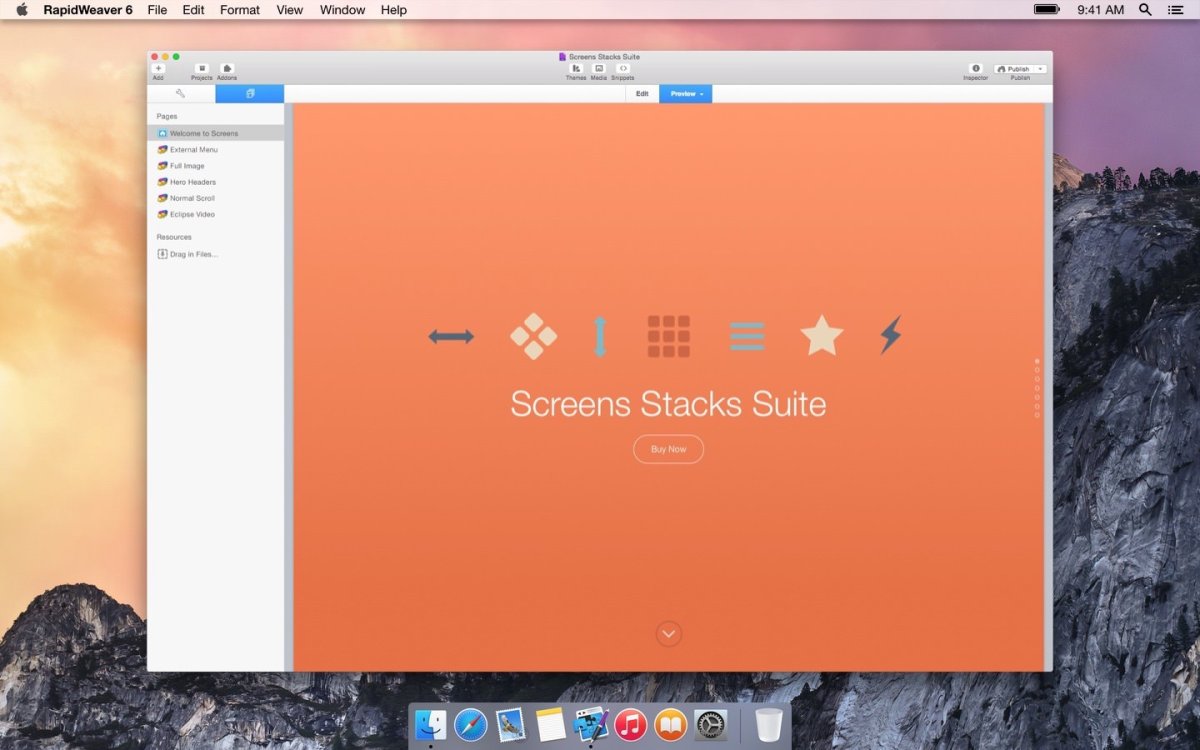The width and height of the screenshot is (1200, 750).
Task: Click the scroll-down chevron circle in preview
Action: (669, 633)
